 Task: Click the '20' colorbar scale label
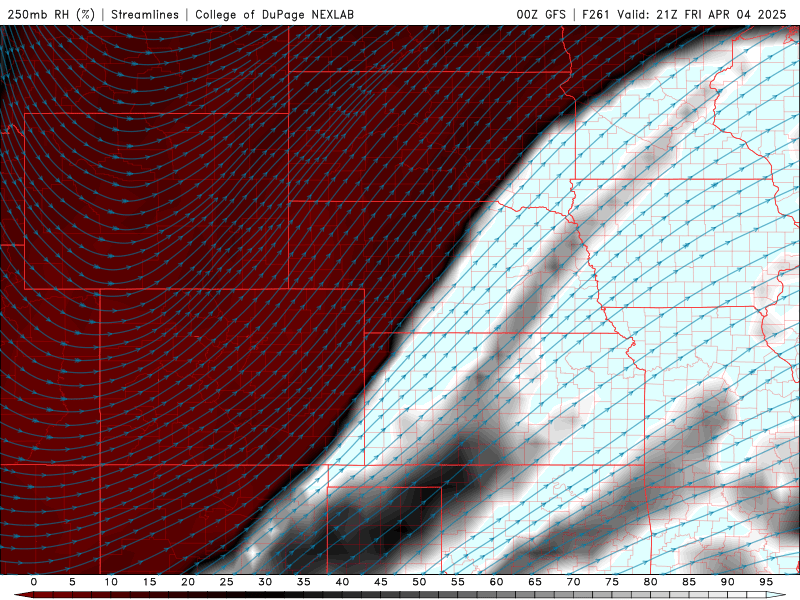click(188, 582)
